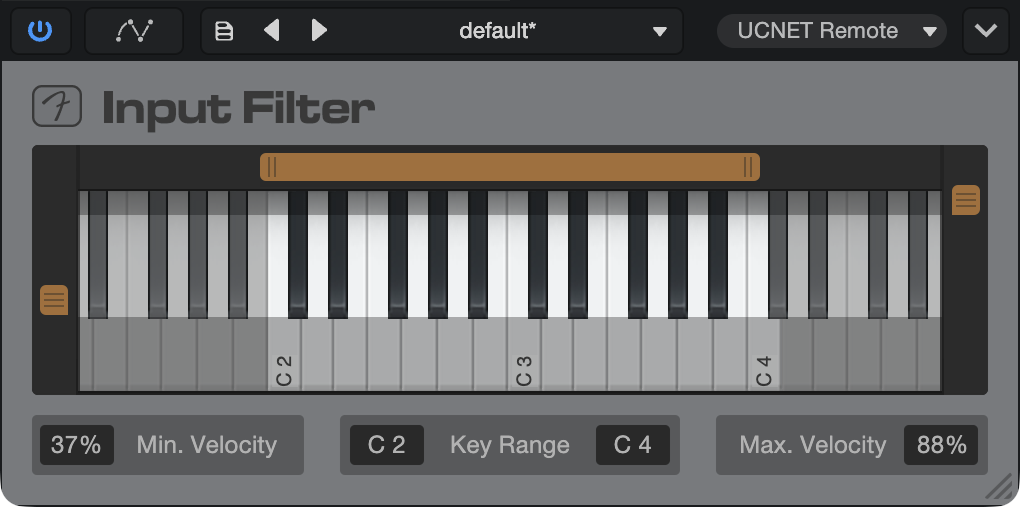Load the next preset with right arrow

tap(319, 31)
